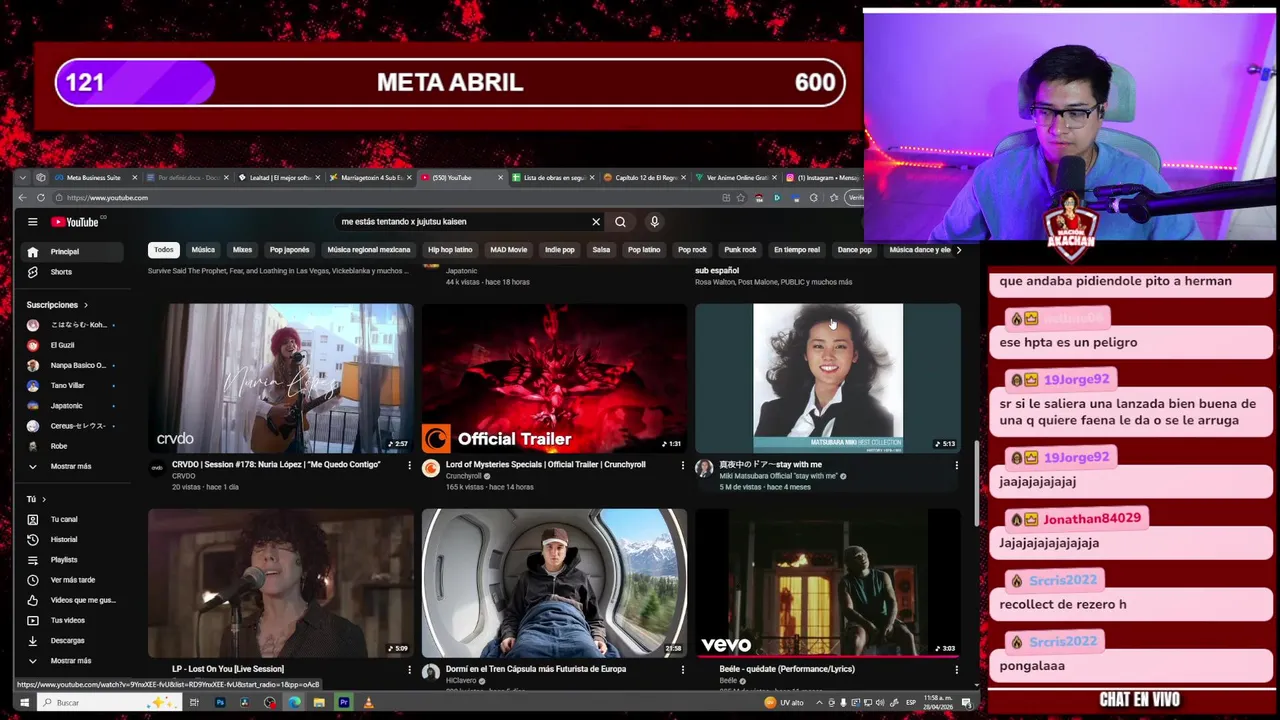Bookmark page with the star icon
This screenshot has height=720, width=1280.
click(741, 198)
